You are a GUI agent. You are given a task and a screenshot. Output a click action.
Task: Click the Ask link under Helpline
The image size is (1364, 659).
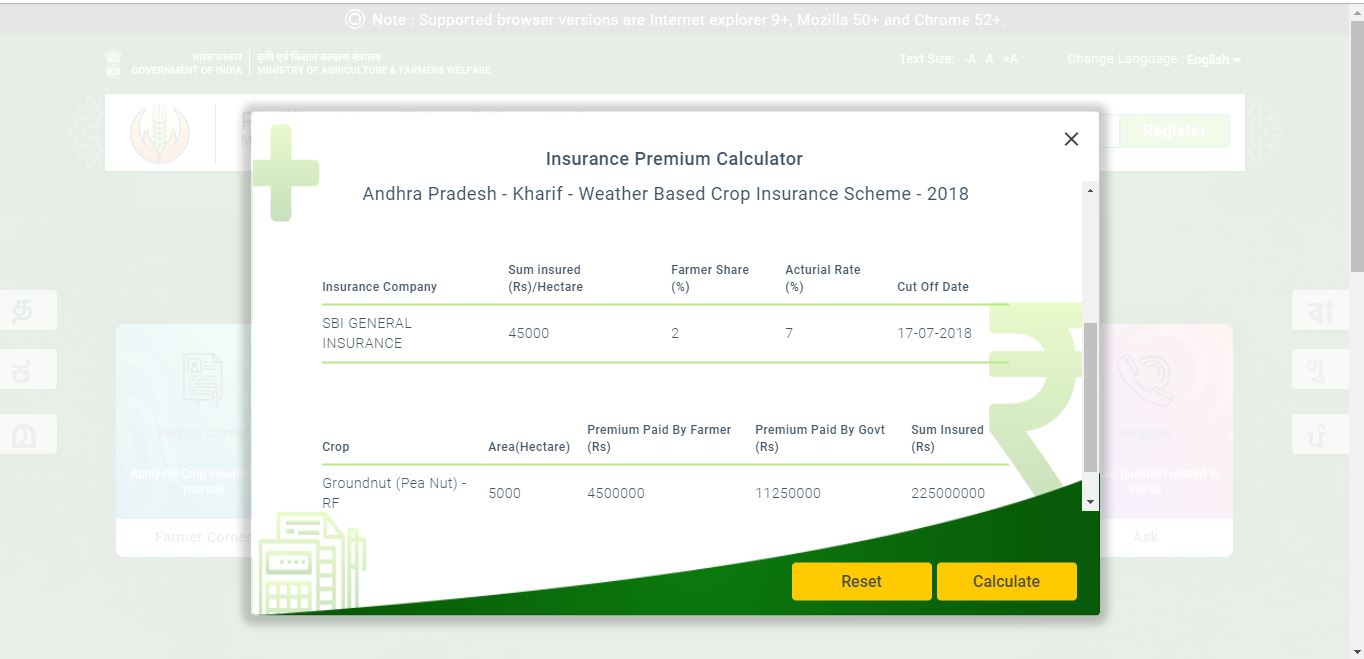tap(1144, 537)
